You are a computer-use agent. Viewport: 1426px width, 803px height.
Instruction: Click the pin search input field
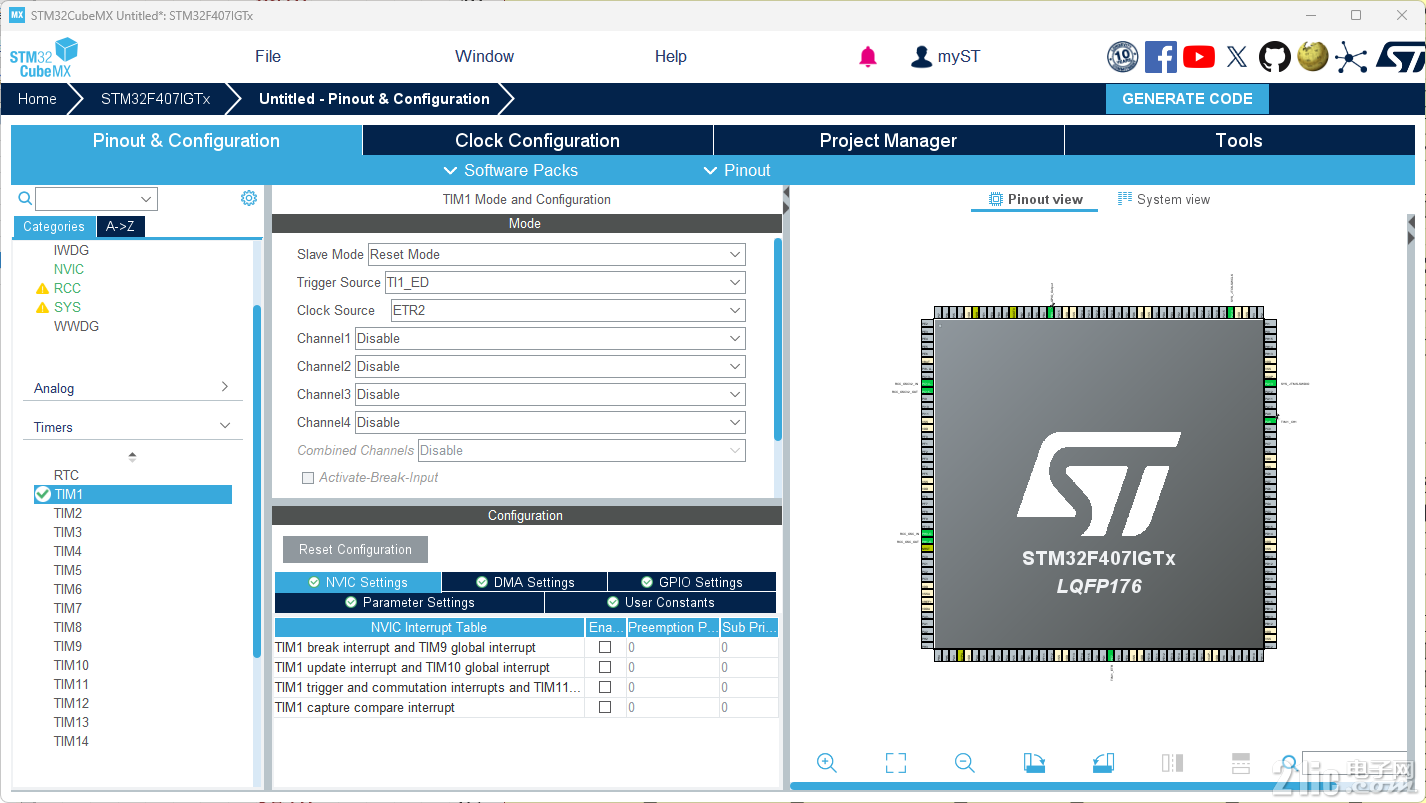click(x=1354, y=764)
